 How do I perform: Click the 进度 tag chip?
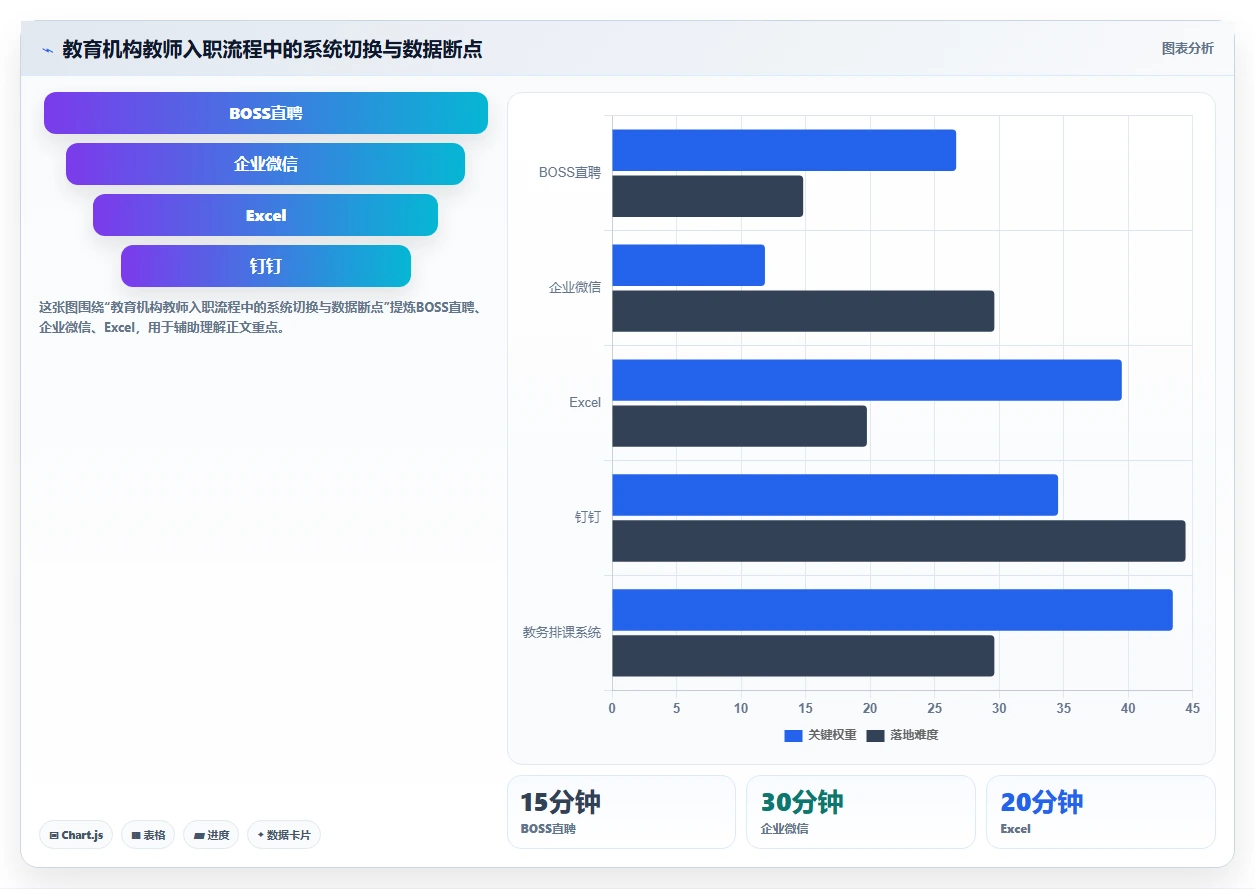tap(211, 835)
